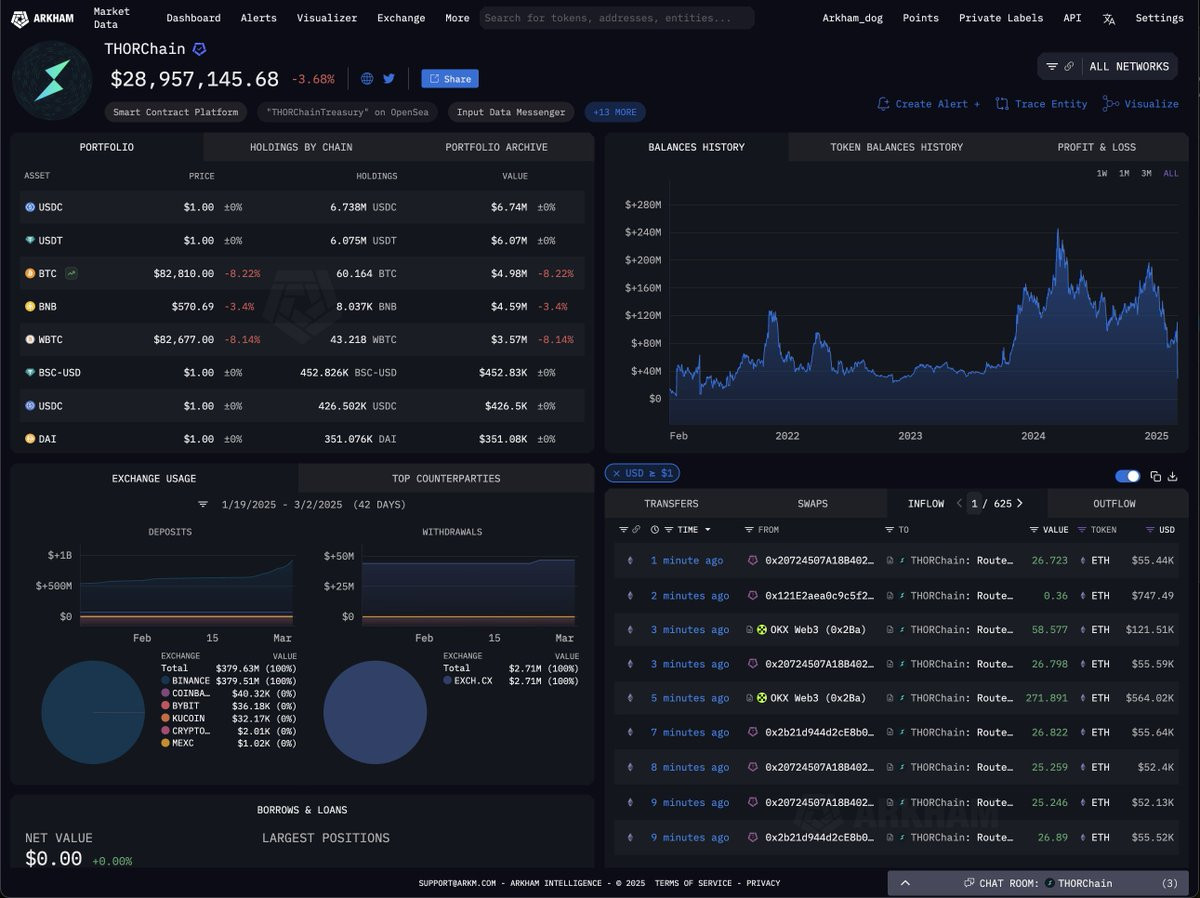Click the search tokens and addresses field
The width and height of the screenshot is (1200, 898).
coord(617,18)
